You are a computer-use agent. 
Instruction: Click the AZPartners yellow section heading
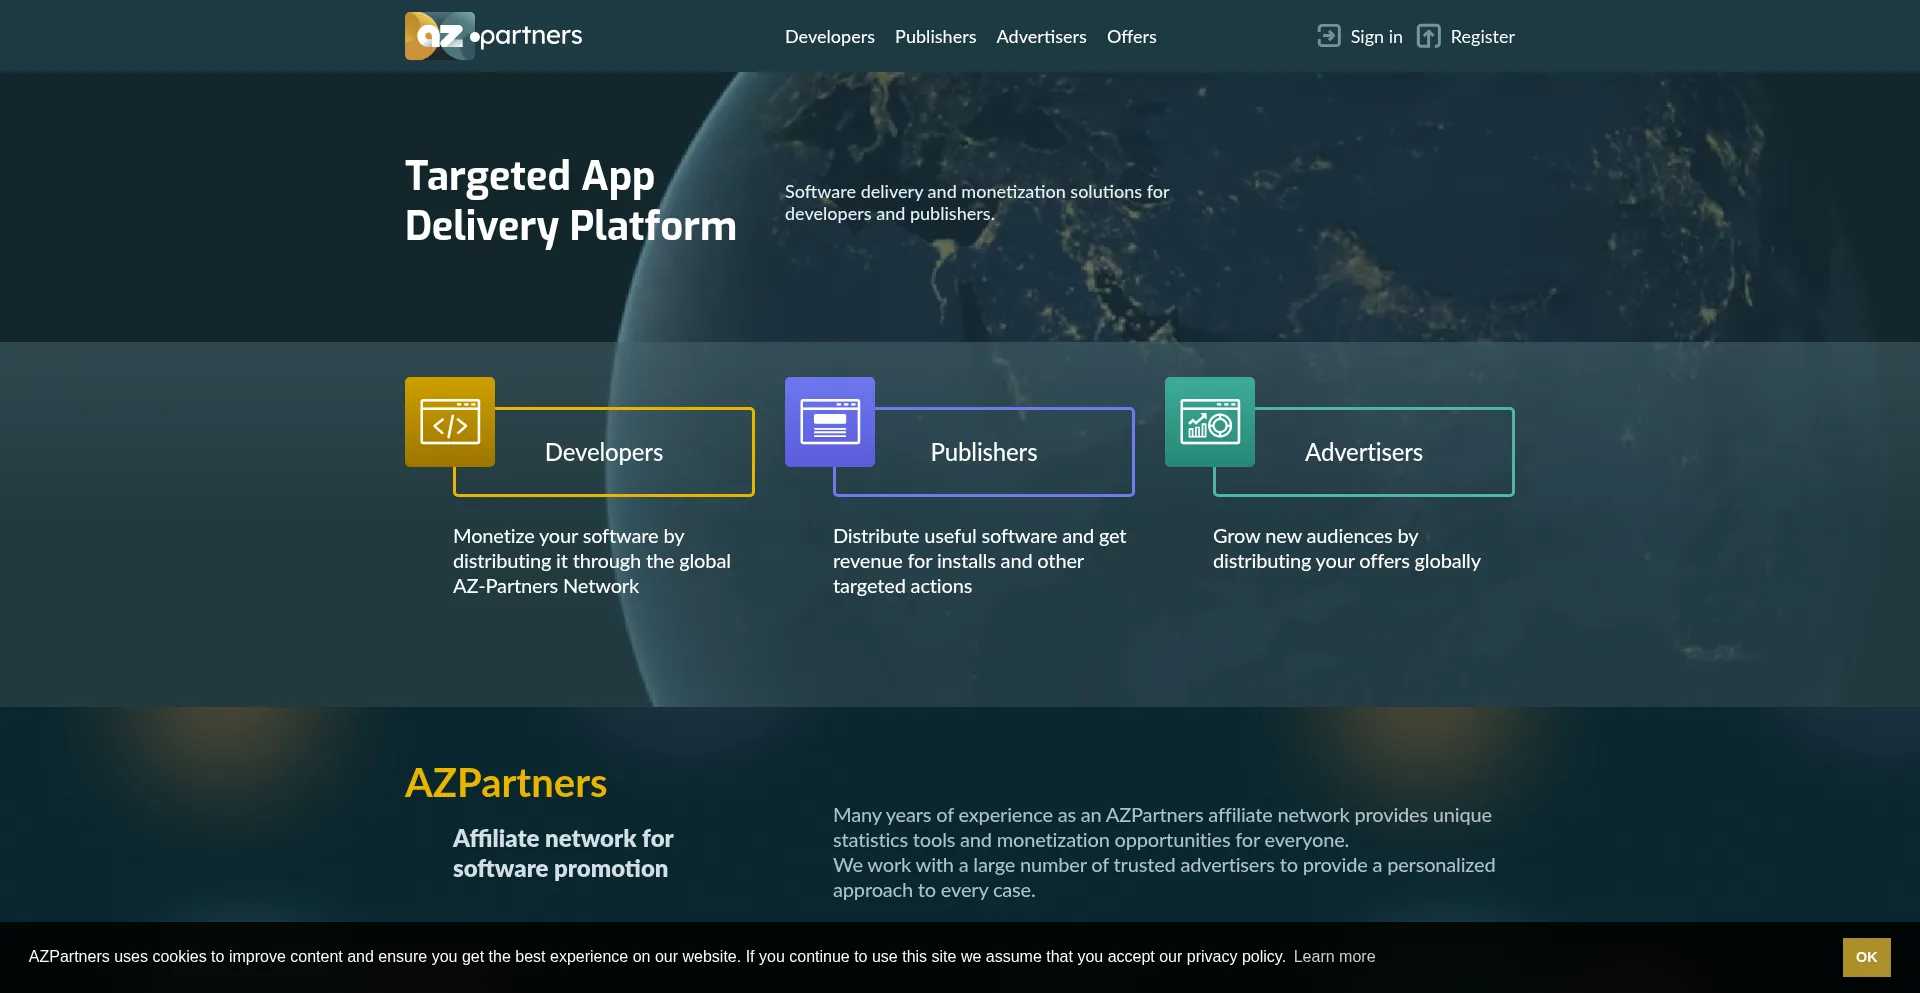point(506,783)
